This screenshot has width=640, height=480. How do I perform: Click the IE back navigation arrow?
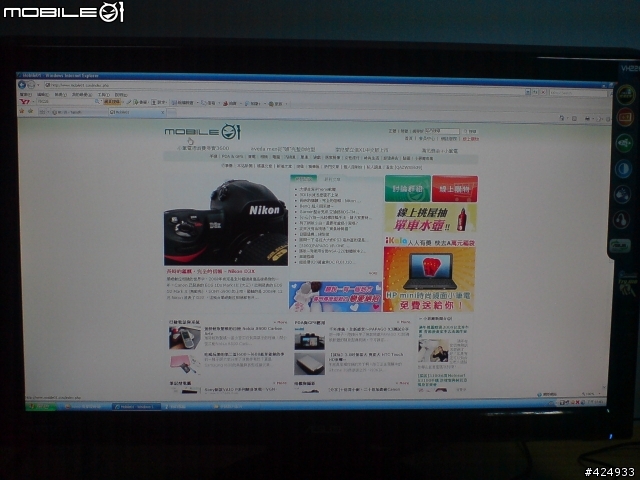22,85
